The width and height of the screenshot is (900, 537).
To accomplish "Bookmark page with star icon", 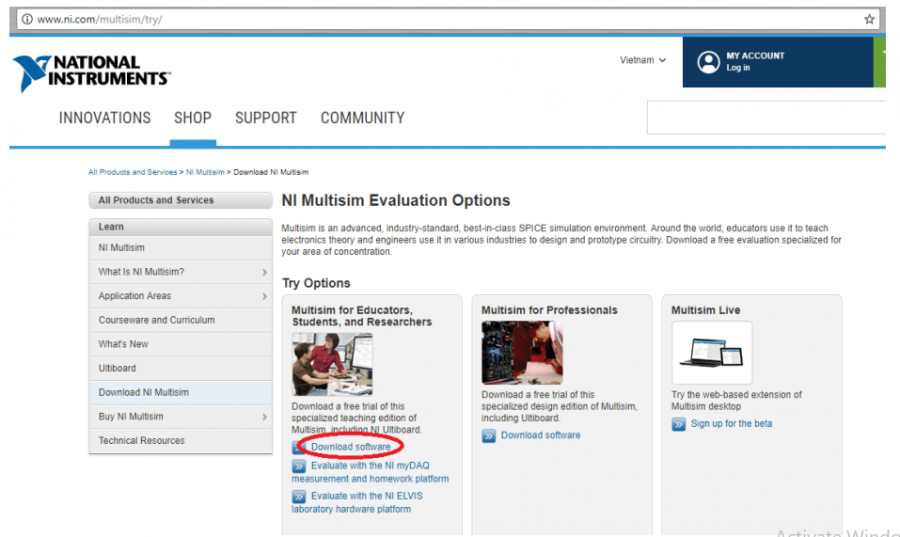I will tap(869, 19).
